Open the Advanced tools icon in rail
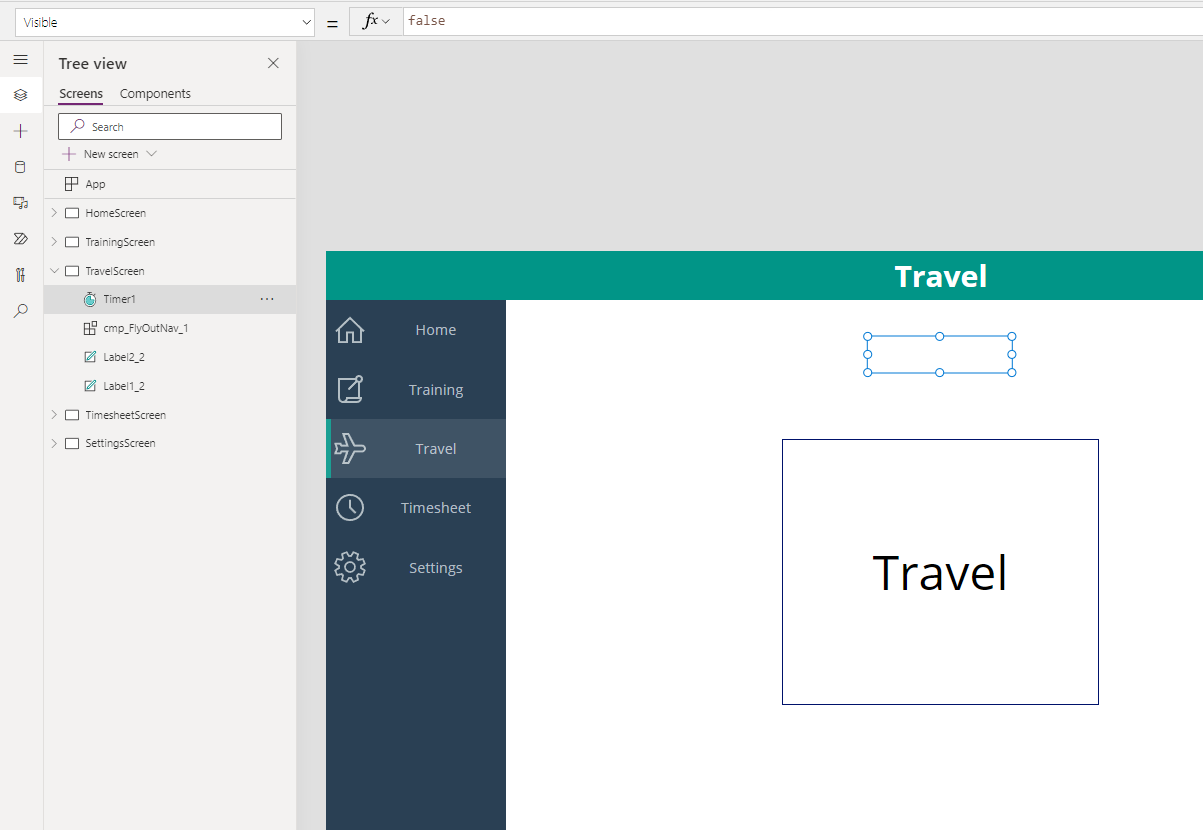 (x=20, y=275)
